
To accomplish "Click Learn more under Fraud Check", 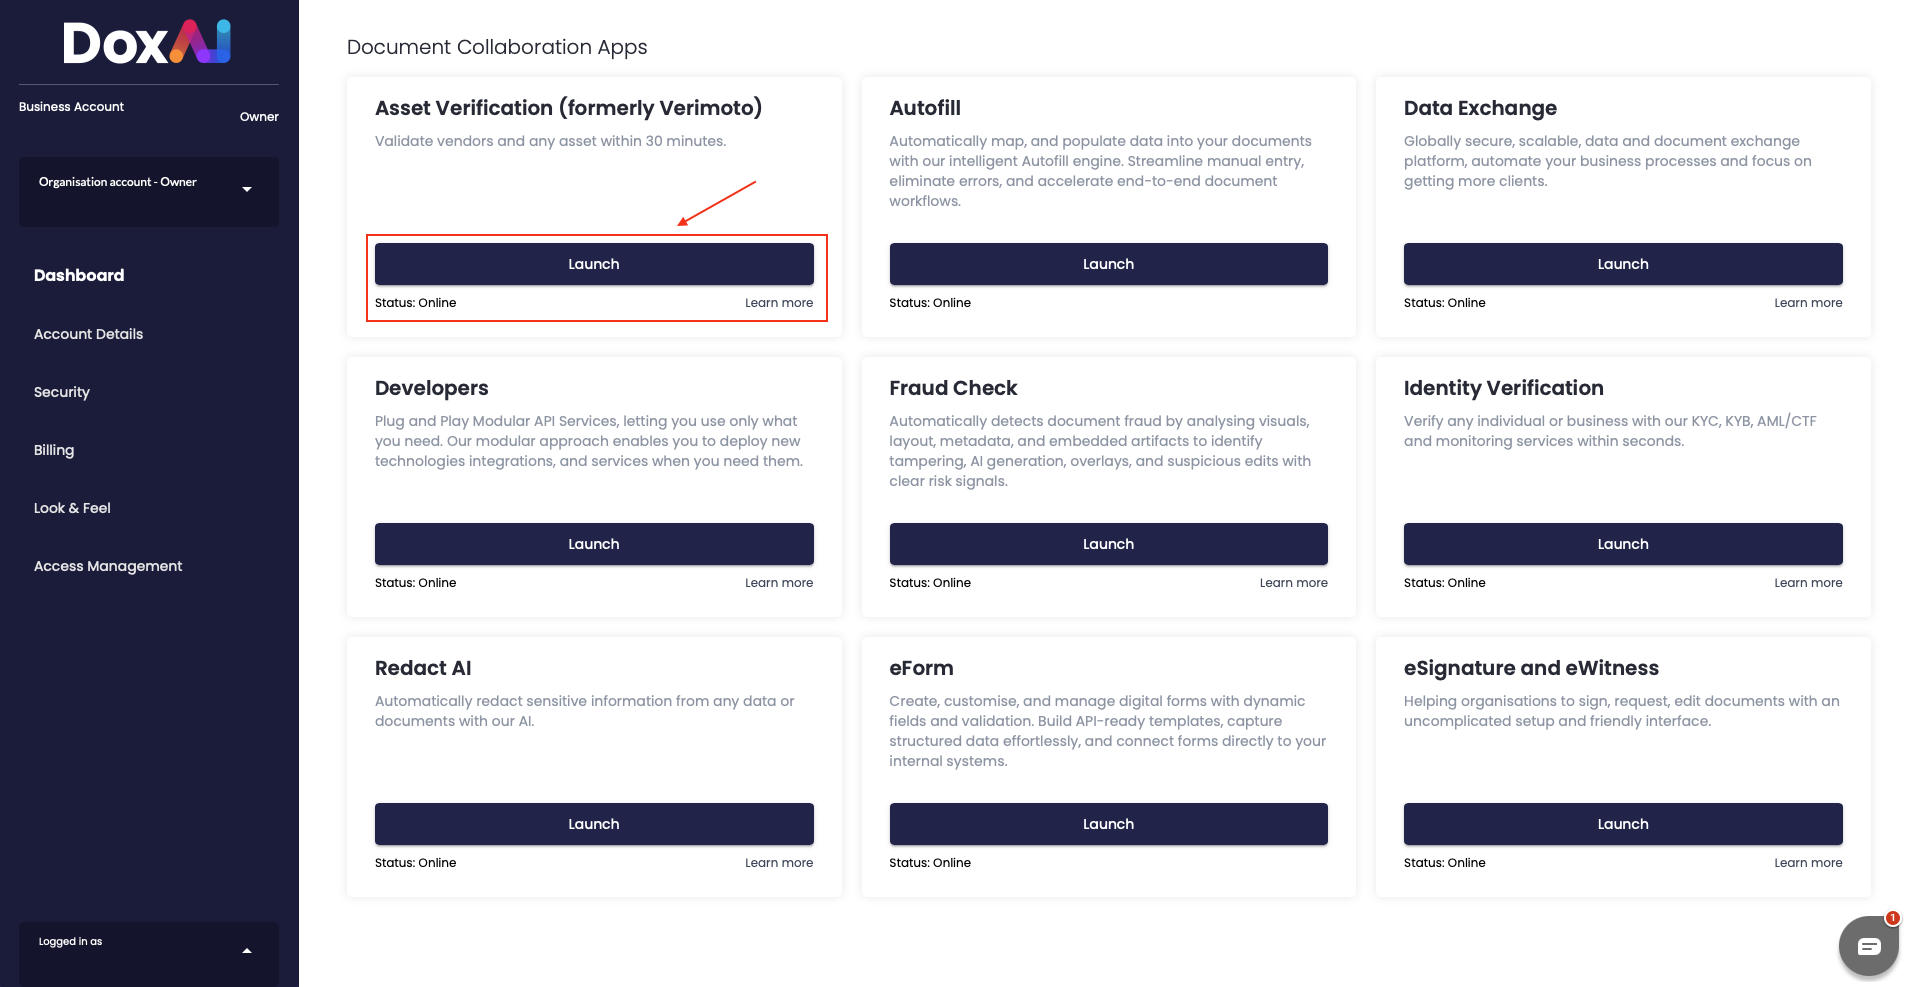I will pos(1294,583).
